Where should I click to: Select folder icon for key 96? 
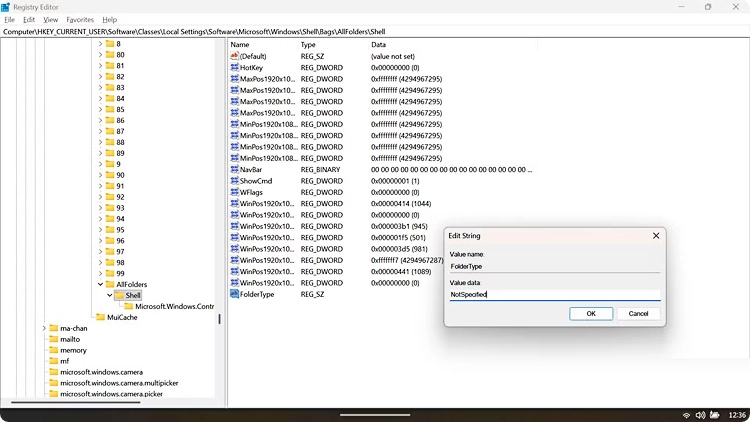click(110, 241)
